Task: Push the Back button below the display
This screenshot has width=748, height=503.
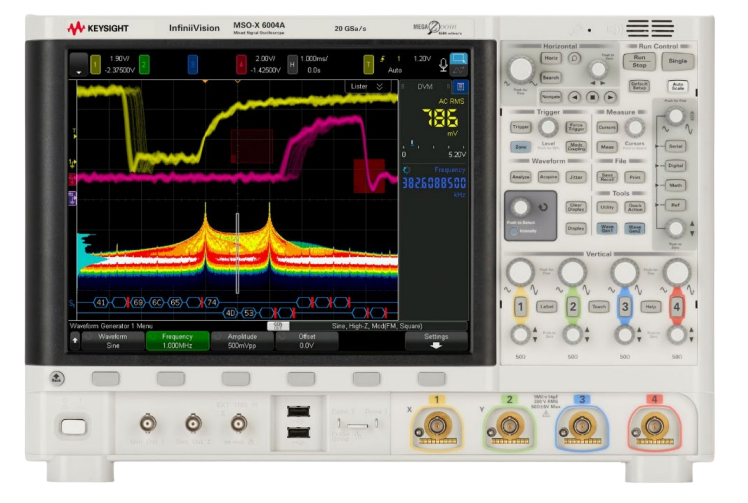Action: 57,378
